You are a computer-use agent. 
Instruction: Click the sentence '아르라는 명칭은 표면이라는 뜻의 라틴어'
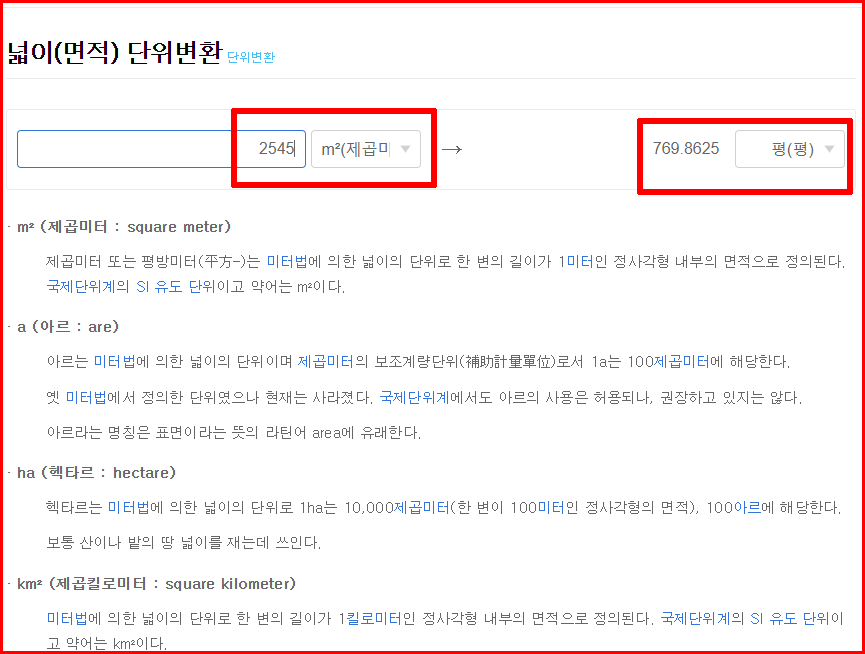click(233, 432)
